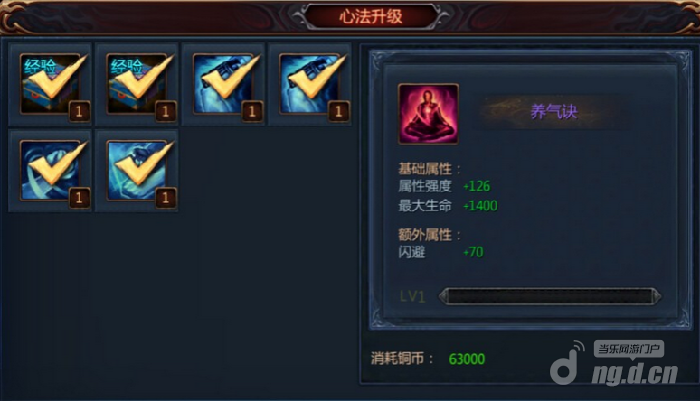This screenshot has width=700, height=401.
Task: Select the first item in the second row
Action: tap(50, 170)
